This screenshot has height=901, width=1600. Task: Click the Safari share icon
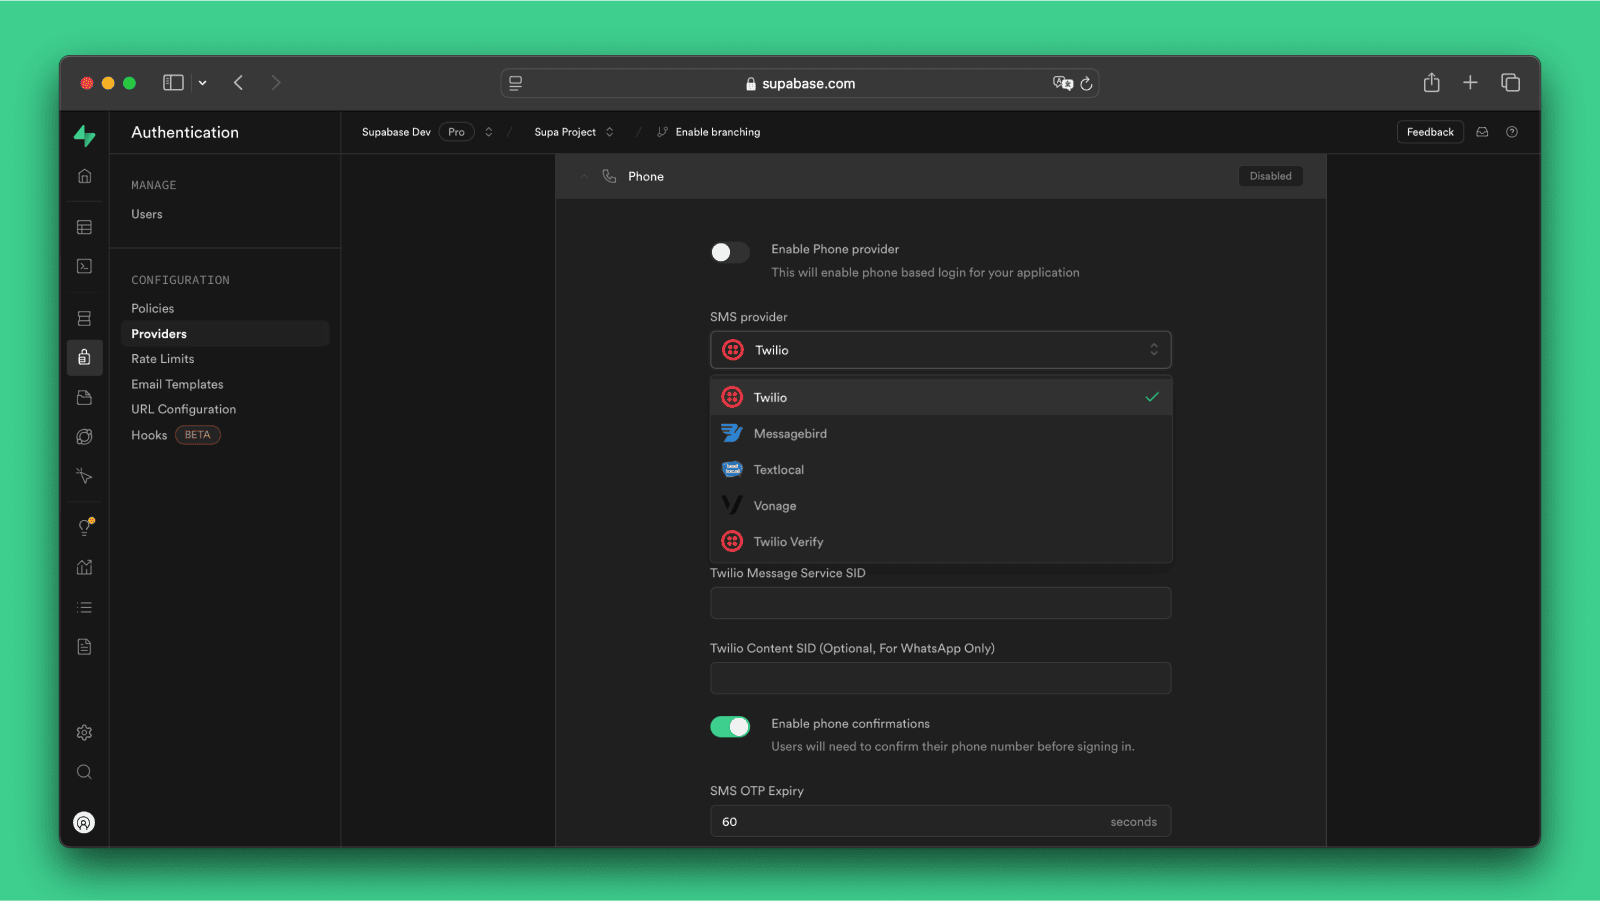[1431, 83]
